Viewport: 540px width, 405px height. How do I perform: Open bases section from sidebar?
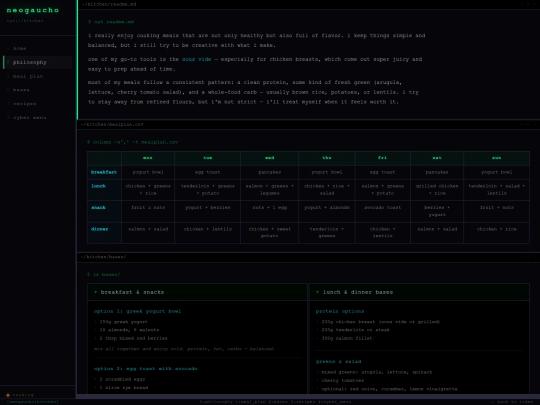(x=38, y=90)
